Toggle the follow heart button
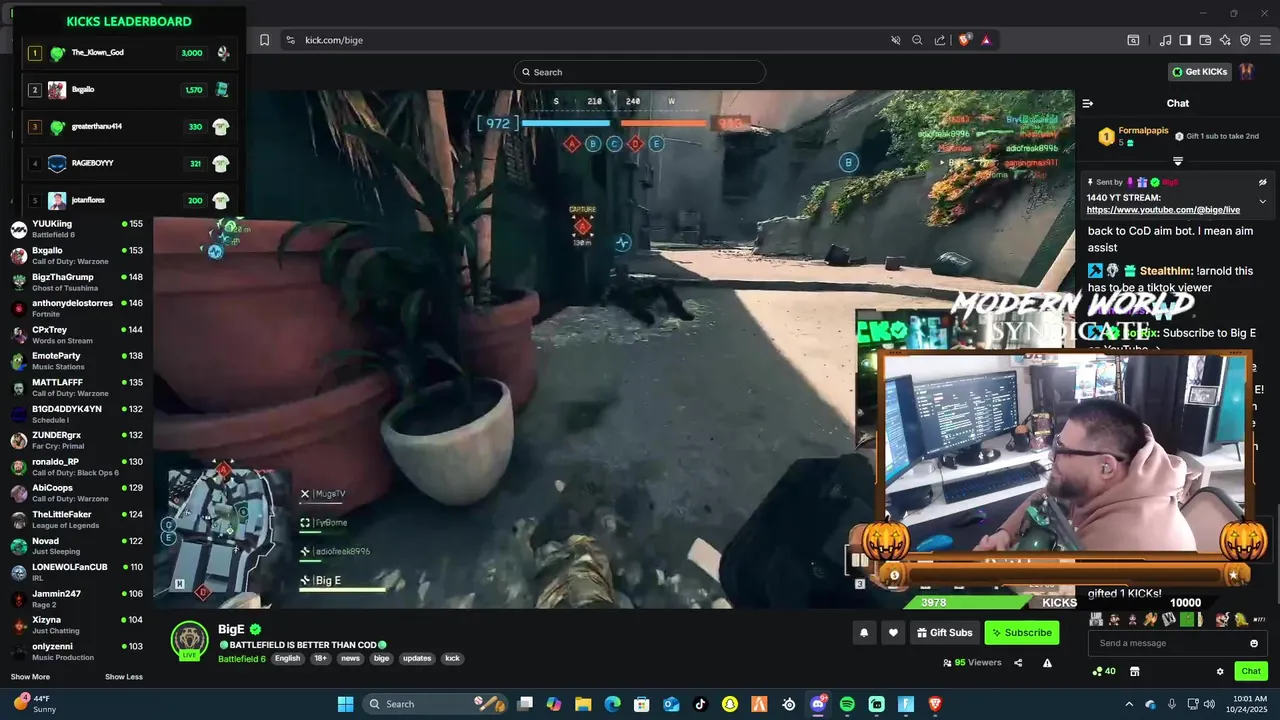Image resolution: width=1280 pixels, height=720 pixels. pos(893,632)
